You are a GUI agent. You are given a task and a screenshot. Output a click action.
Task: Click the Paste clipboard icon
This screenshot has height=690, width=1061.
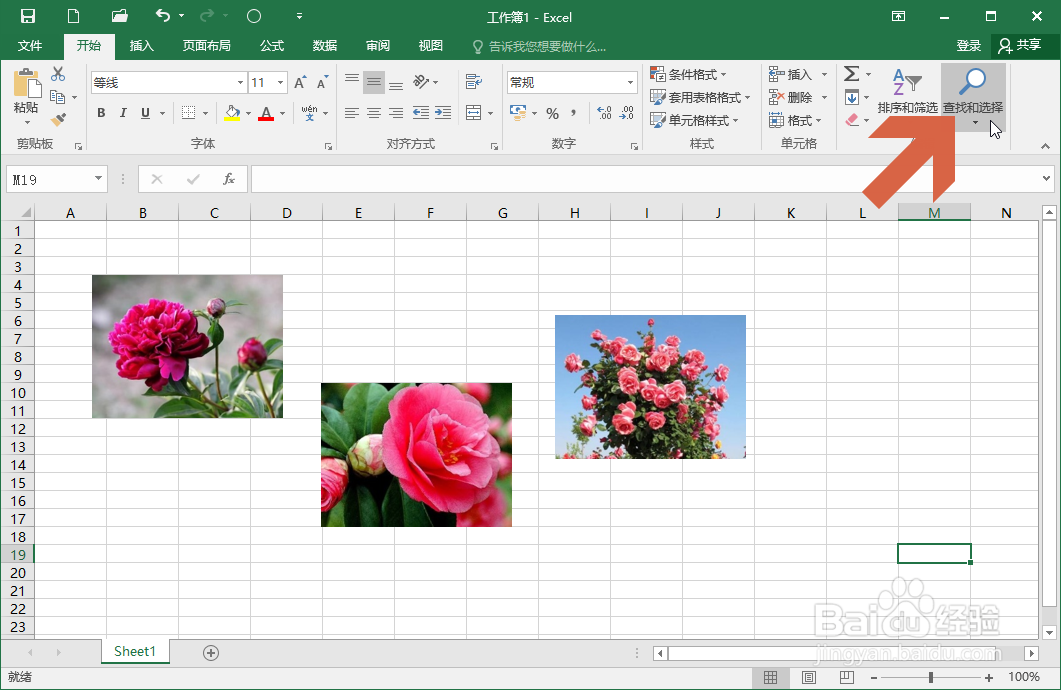pyautogui.click(x=27, y=84)
